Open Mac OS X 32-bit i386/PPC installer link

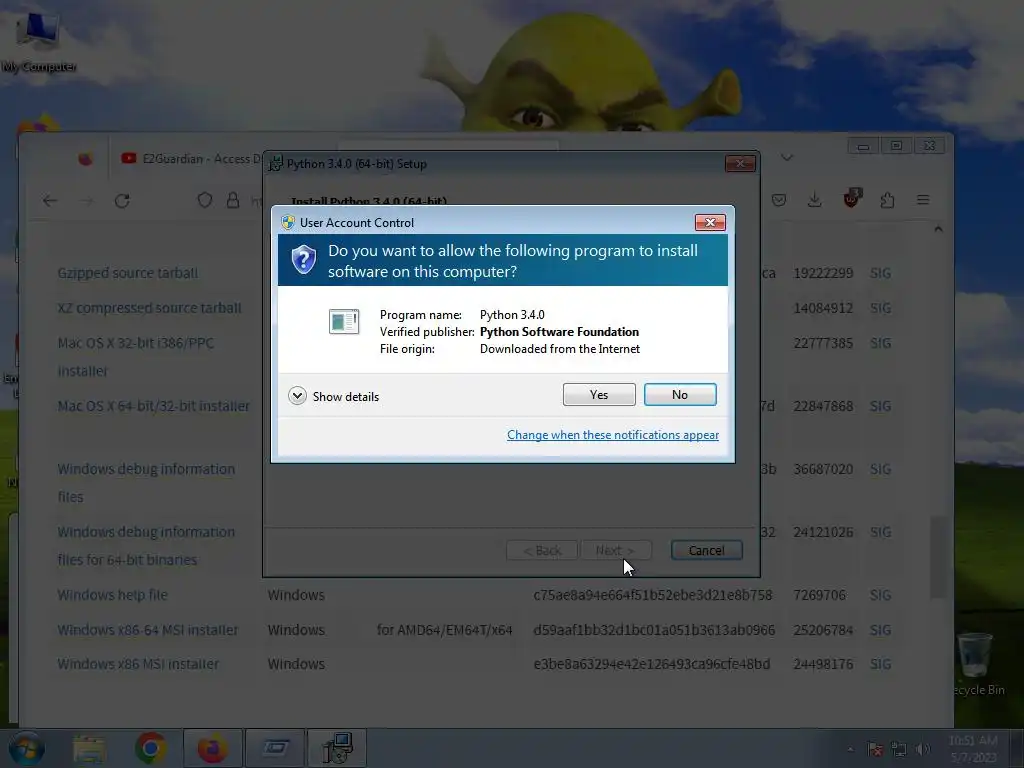[135, 357]
